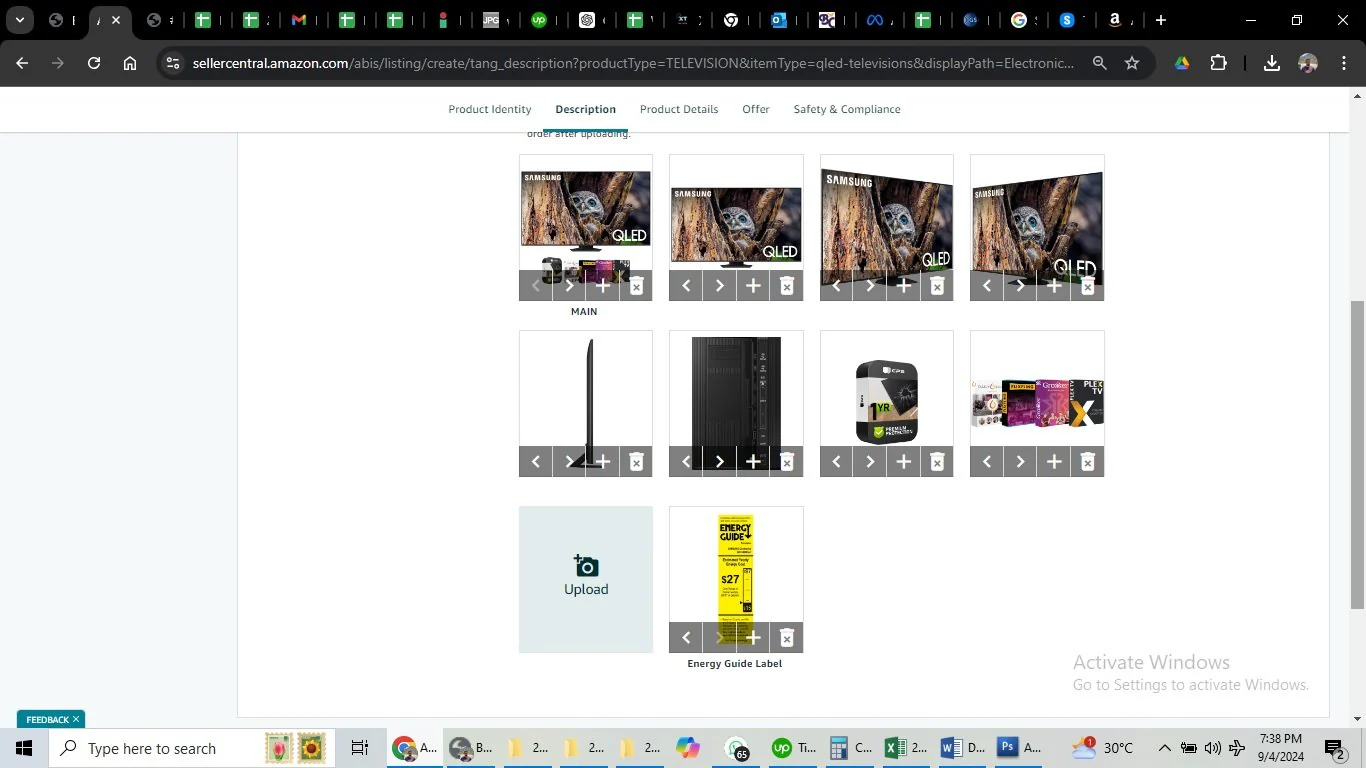Delete the MAIN product image

pos(636,286)
